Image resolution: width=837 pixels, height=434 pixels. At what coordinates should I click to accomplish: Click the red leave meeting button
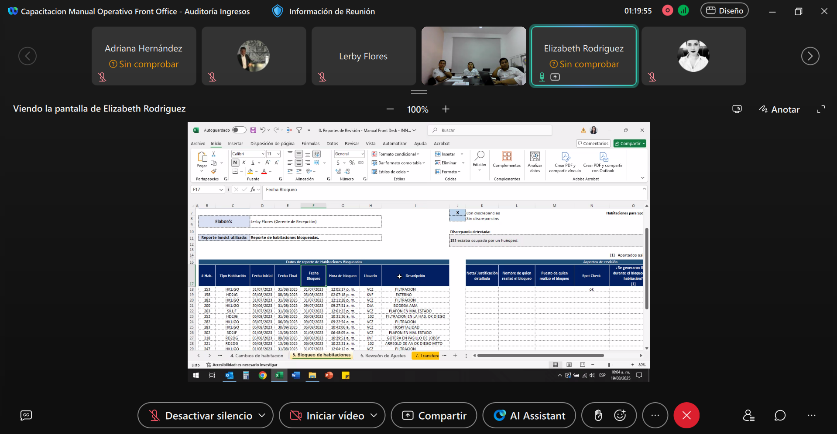[x=686, y=415]
